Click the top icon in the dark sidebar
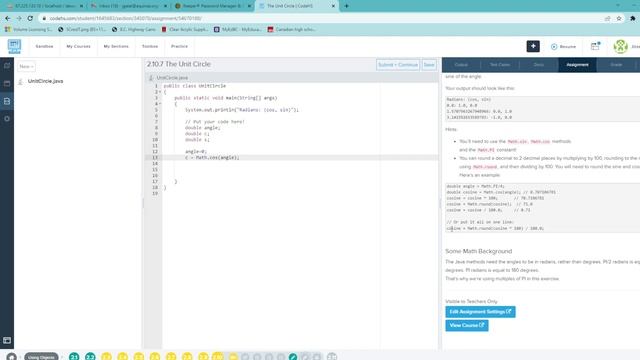 click(x=7, y=66)
